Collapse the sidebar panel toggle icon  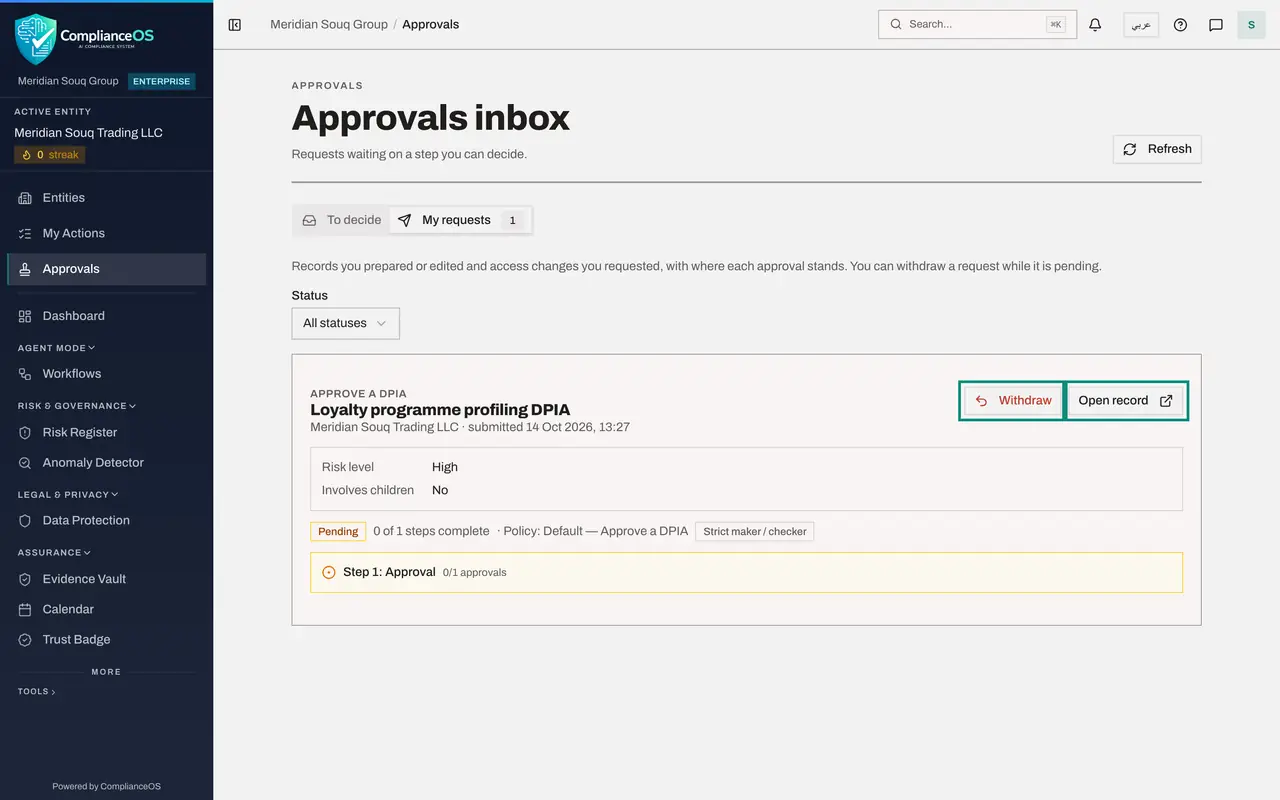point(235,24)
